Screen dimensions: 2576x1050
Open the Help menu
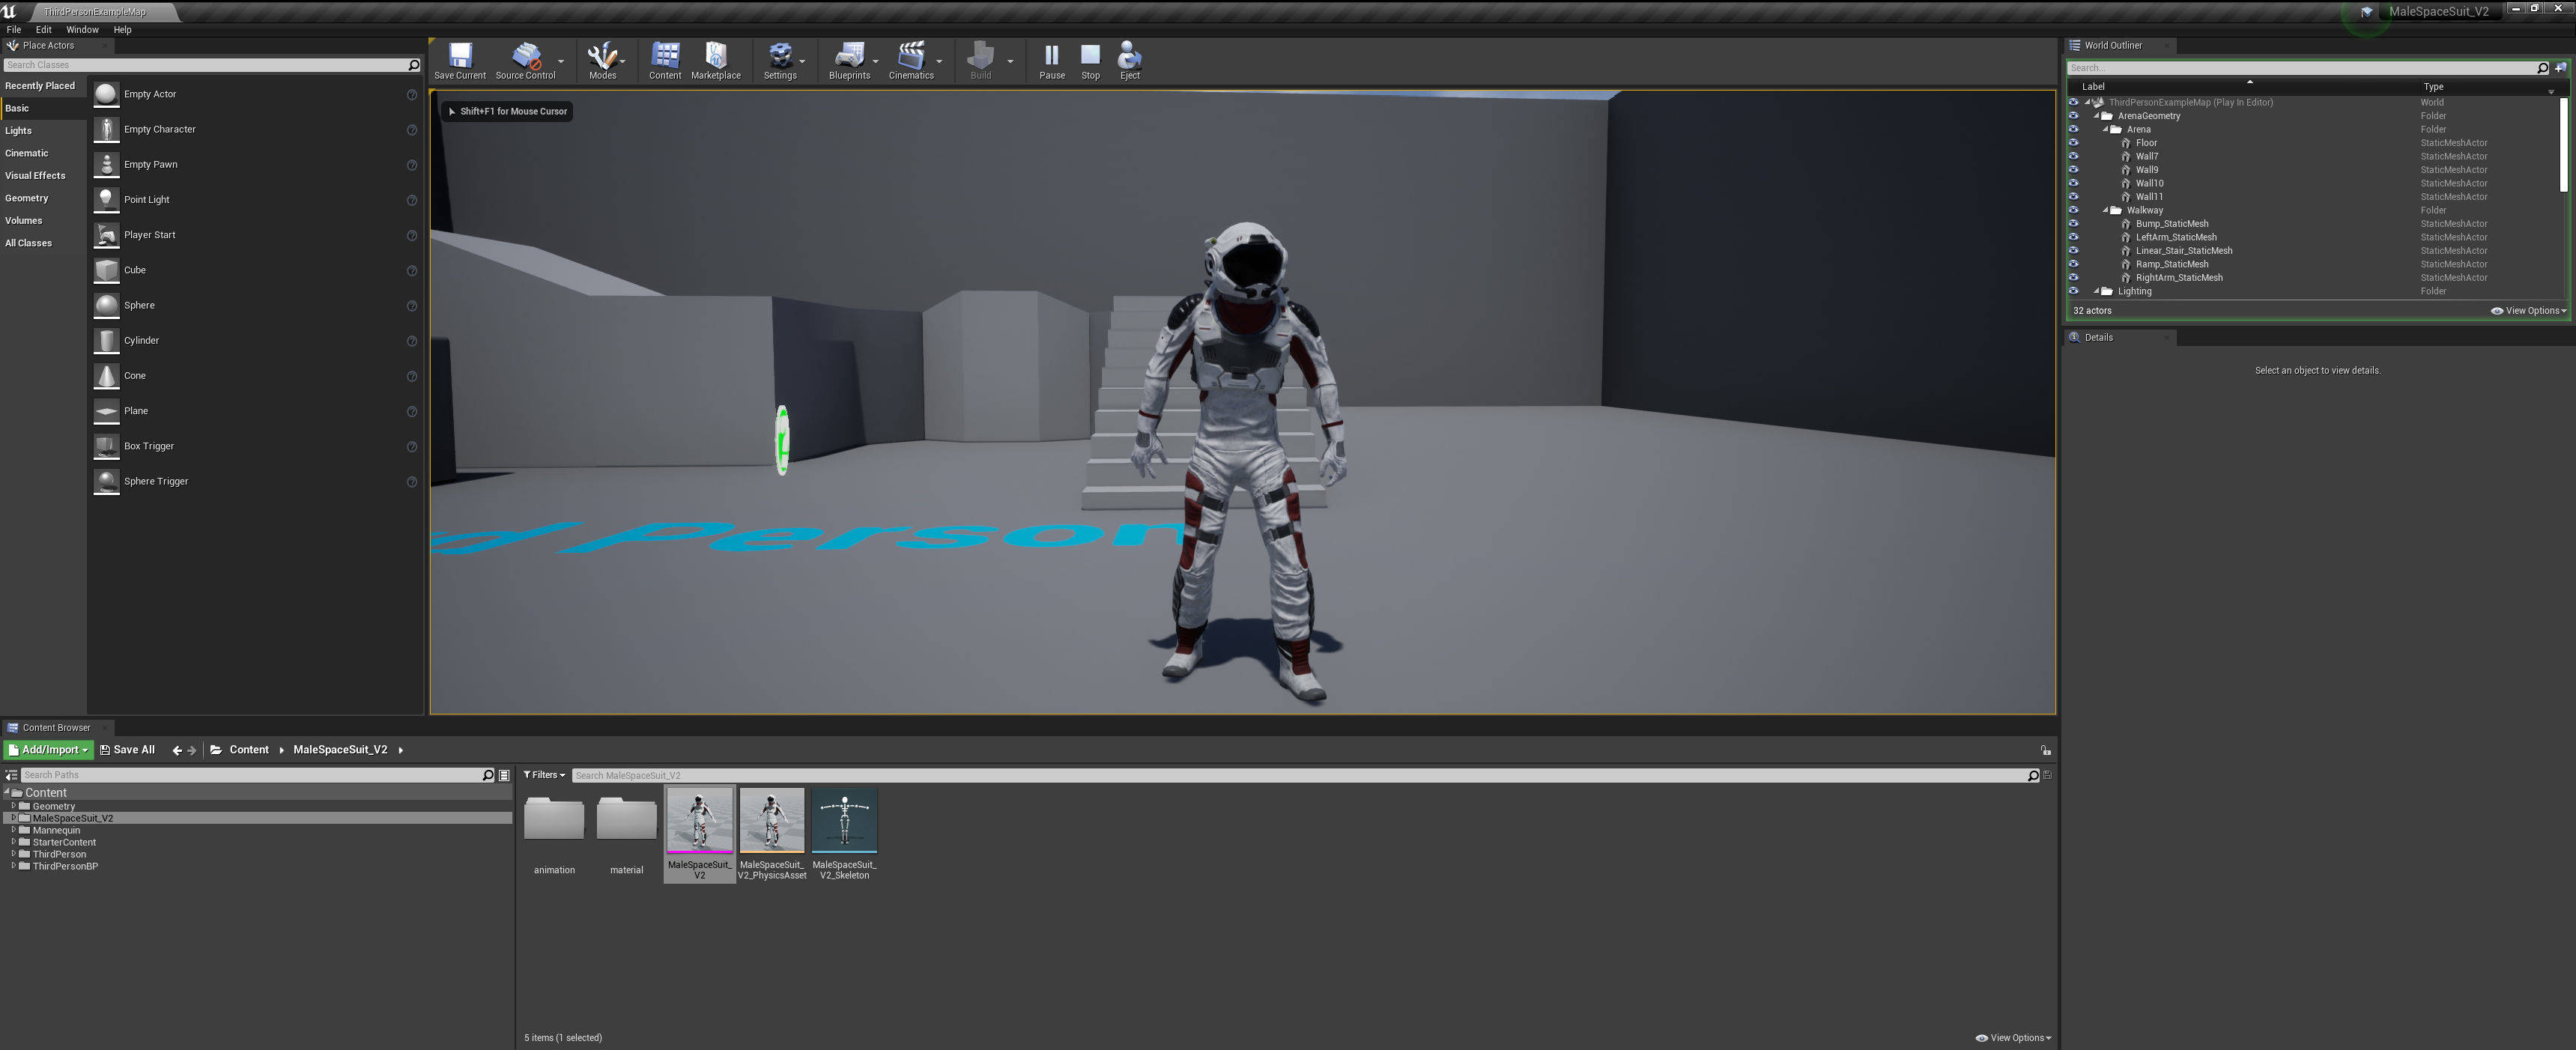click(x=122, y=30)
